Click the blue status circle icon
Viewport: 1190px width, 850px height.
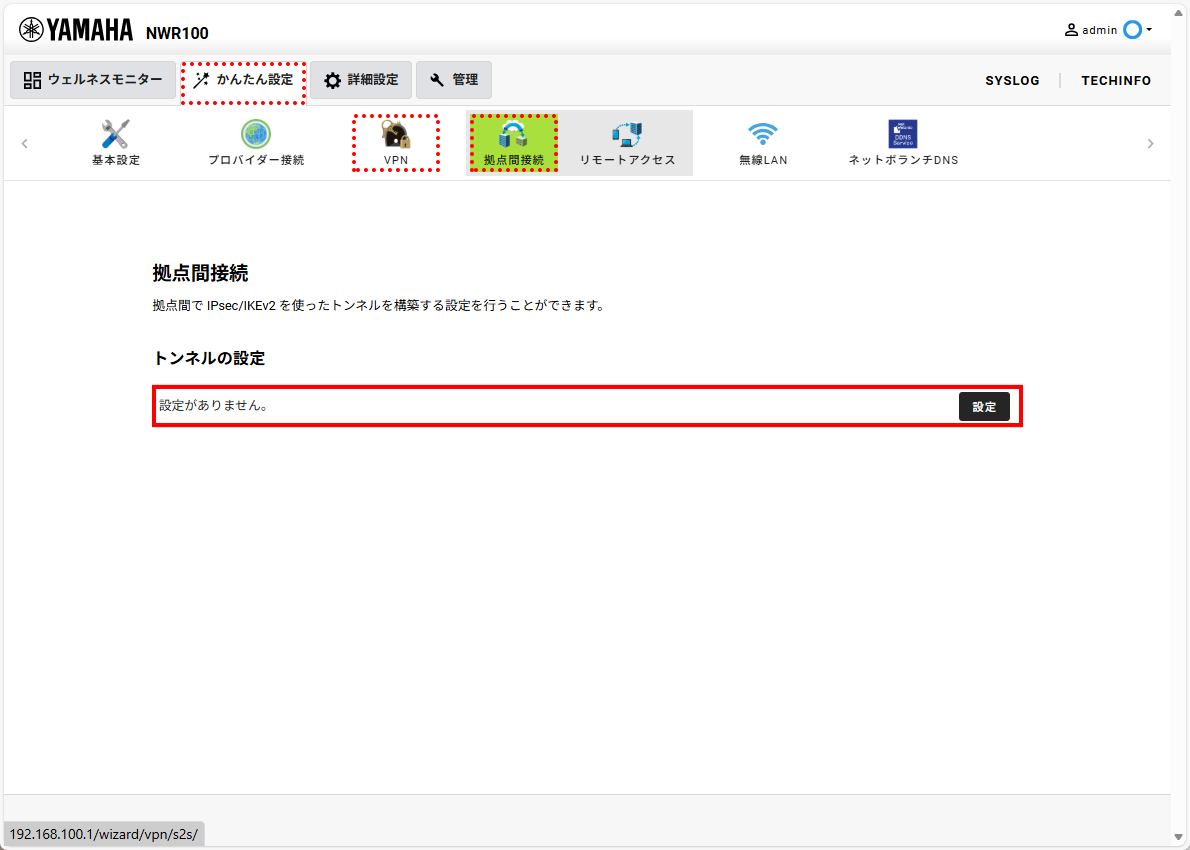pyautogui.click(x=1132, y=30)
